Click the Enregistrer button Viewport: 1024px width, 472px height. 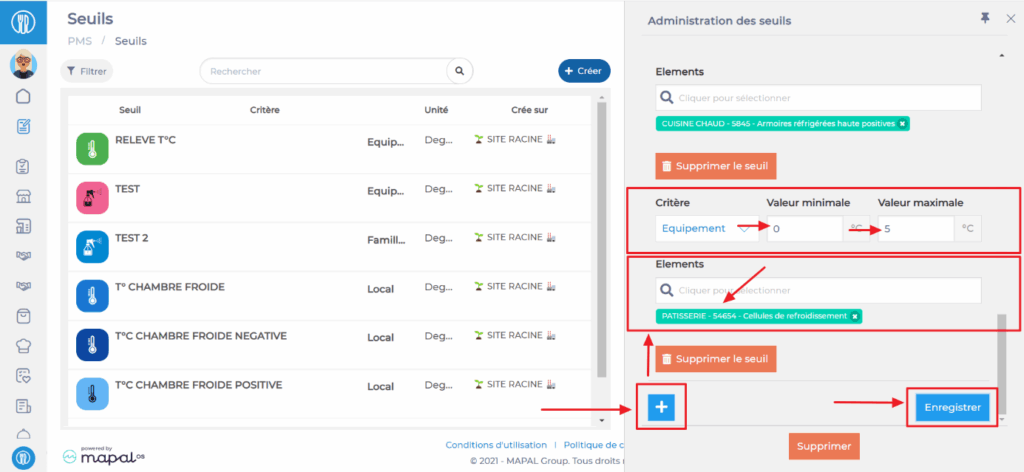951,407
